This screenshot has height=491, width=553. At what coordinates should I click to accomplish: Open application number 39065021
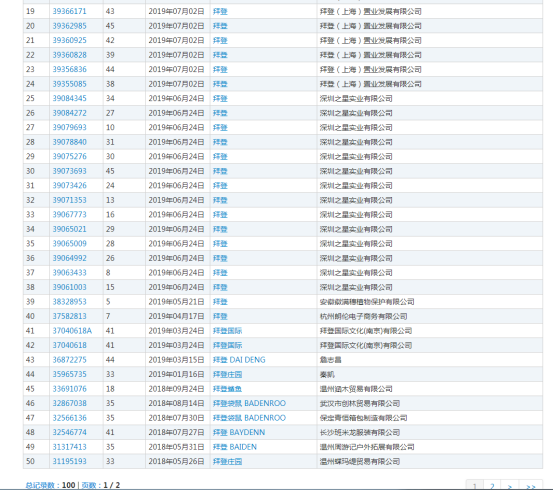[x=69, y=229]
